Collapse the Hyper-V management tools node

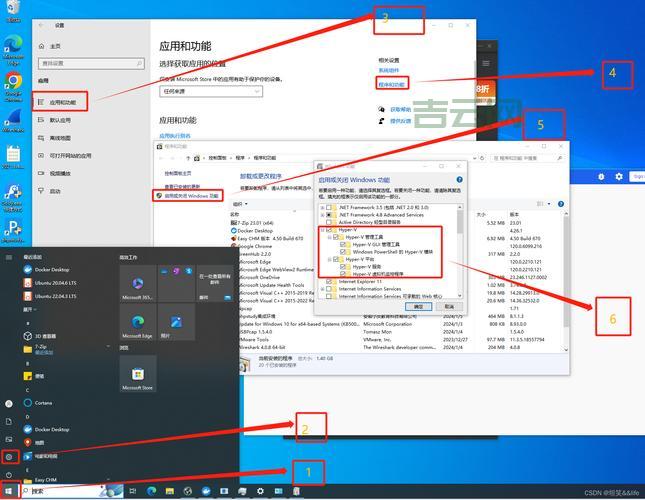point(329,237)
